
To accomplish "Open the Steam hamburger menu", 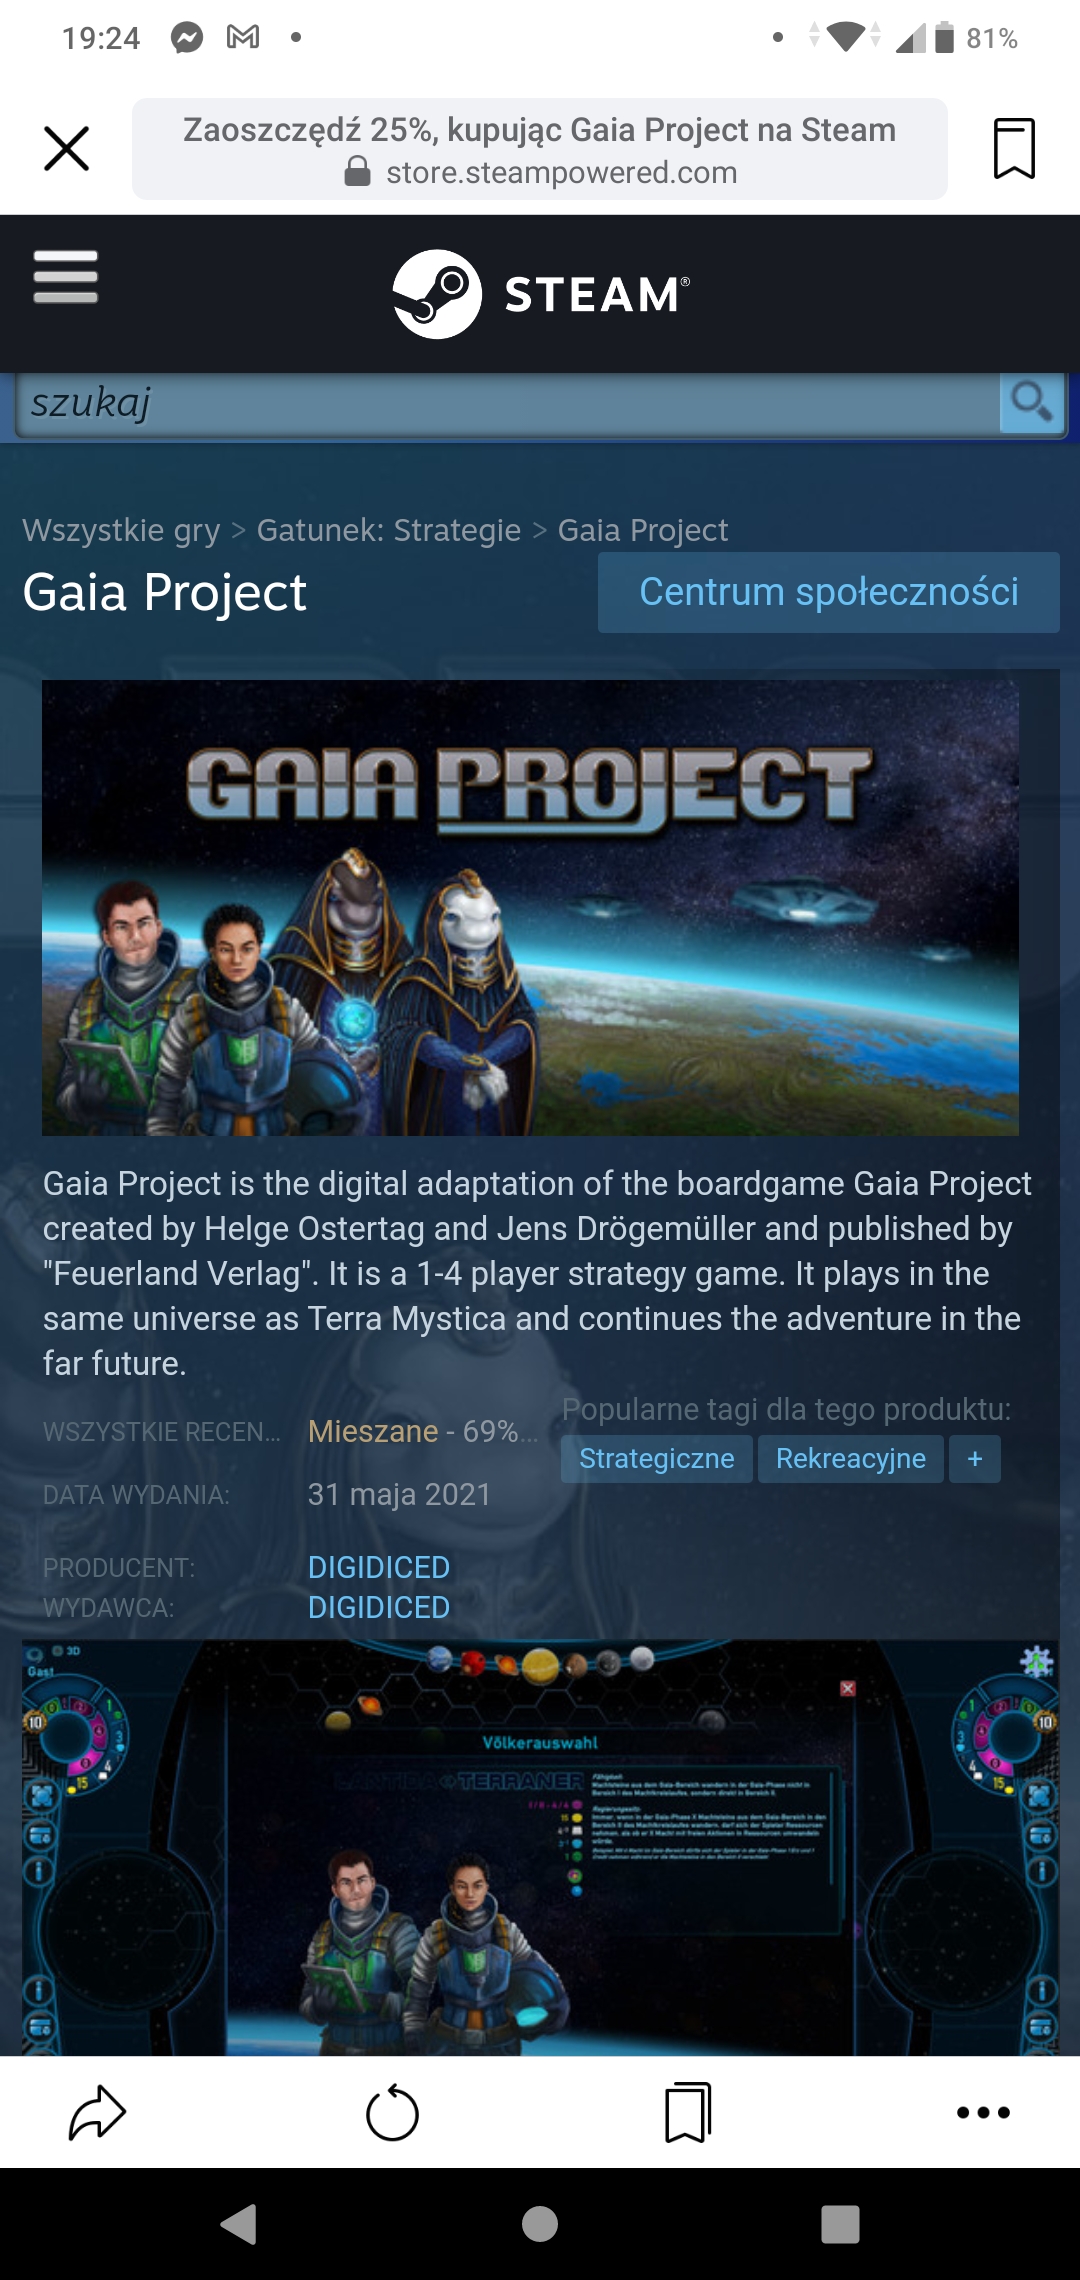I will tap(66, 277).
